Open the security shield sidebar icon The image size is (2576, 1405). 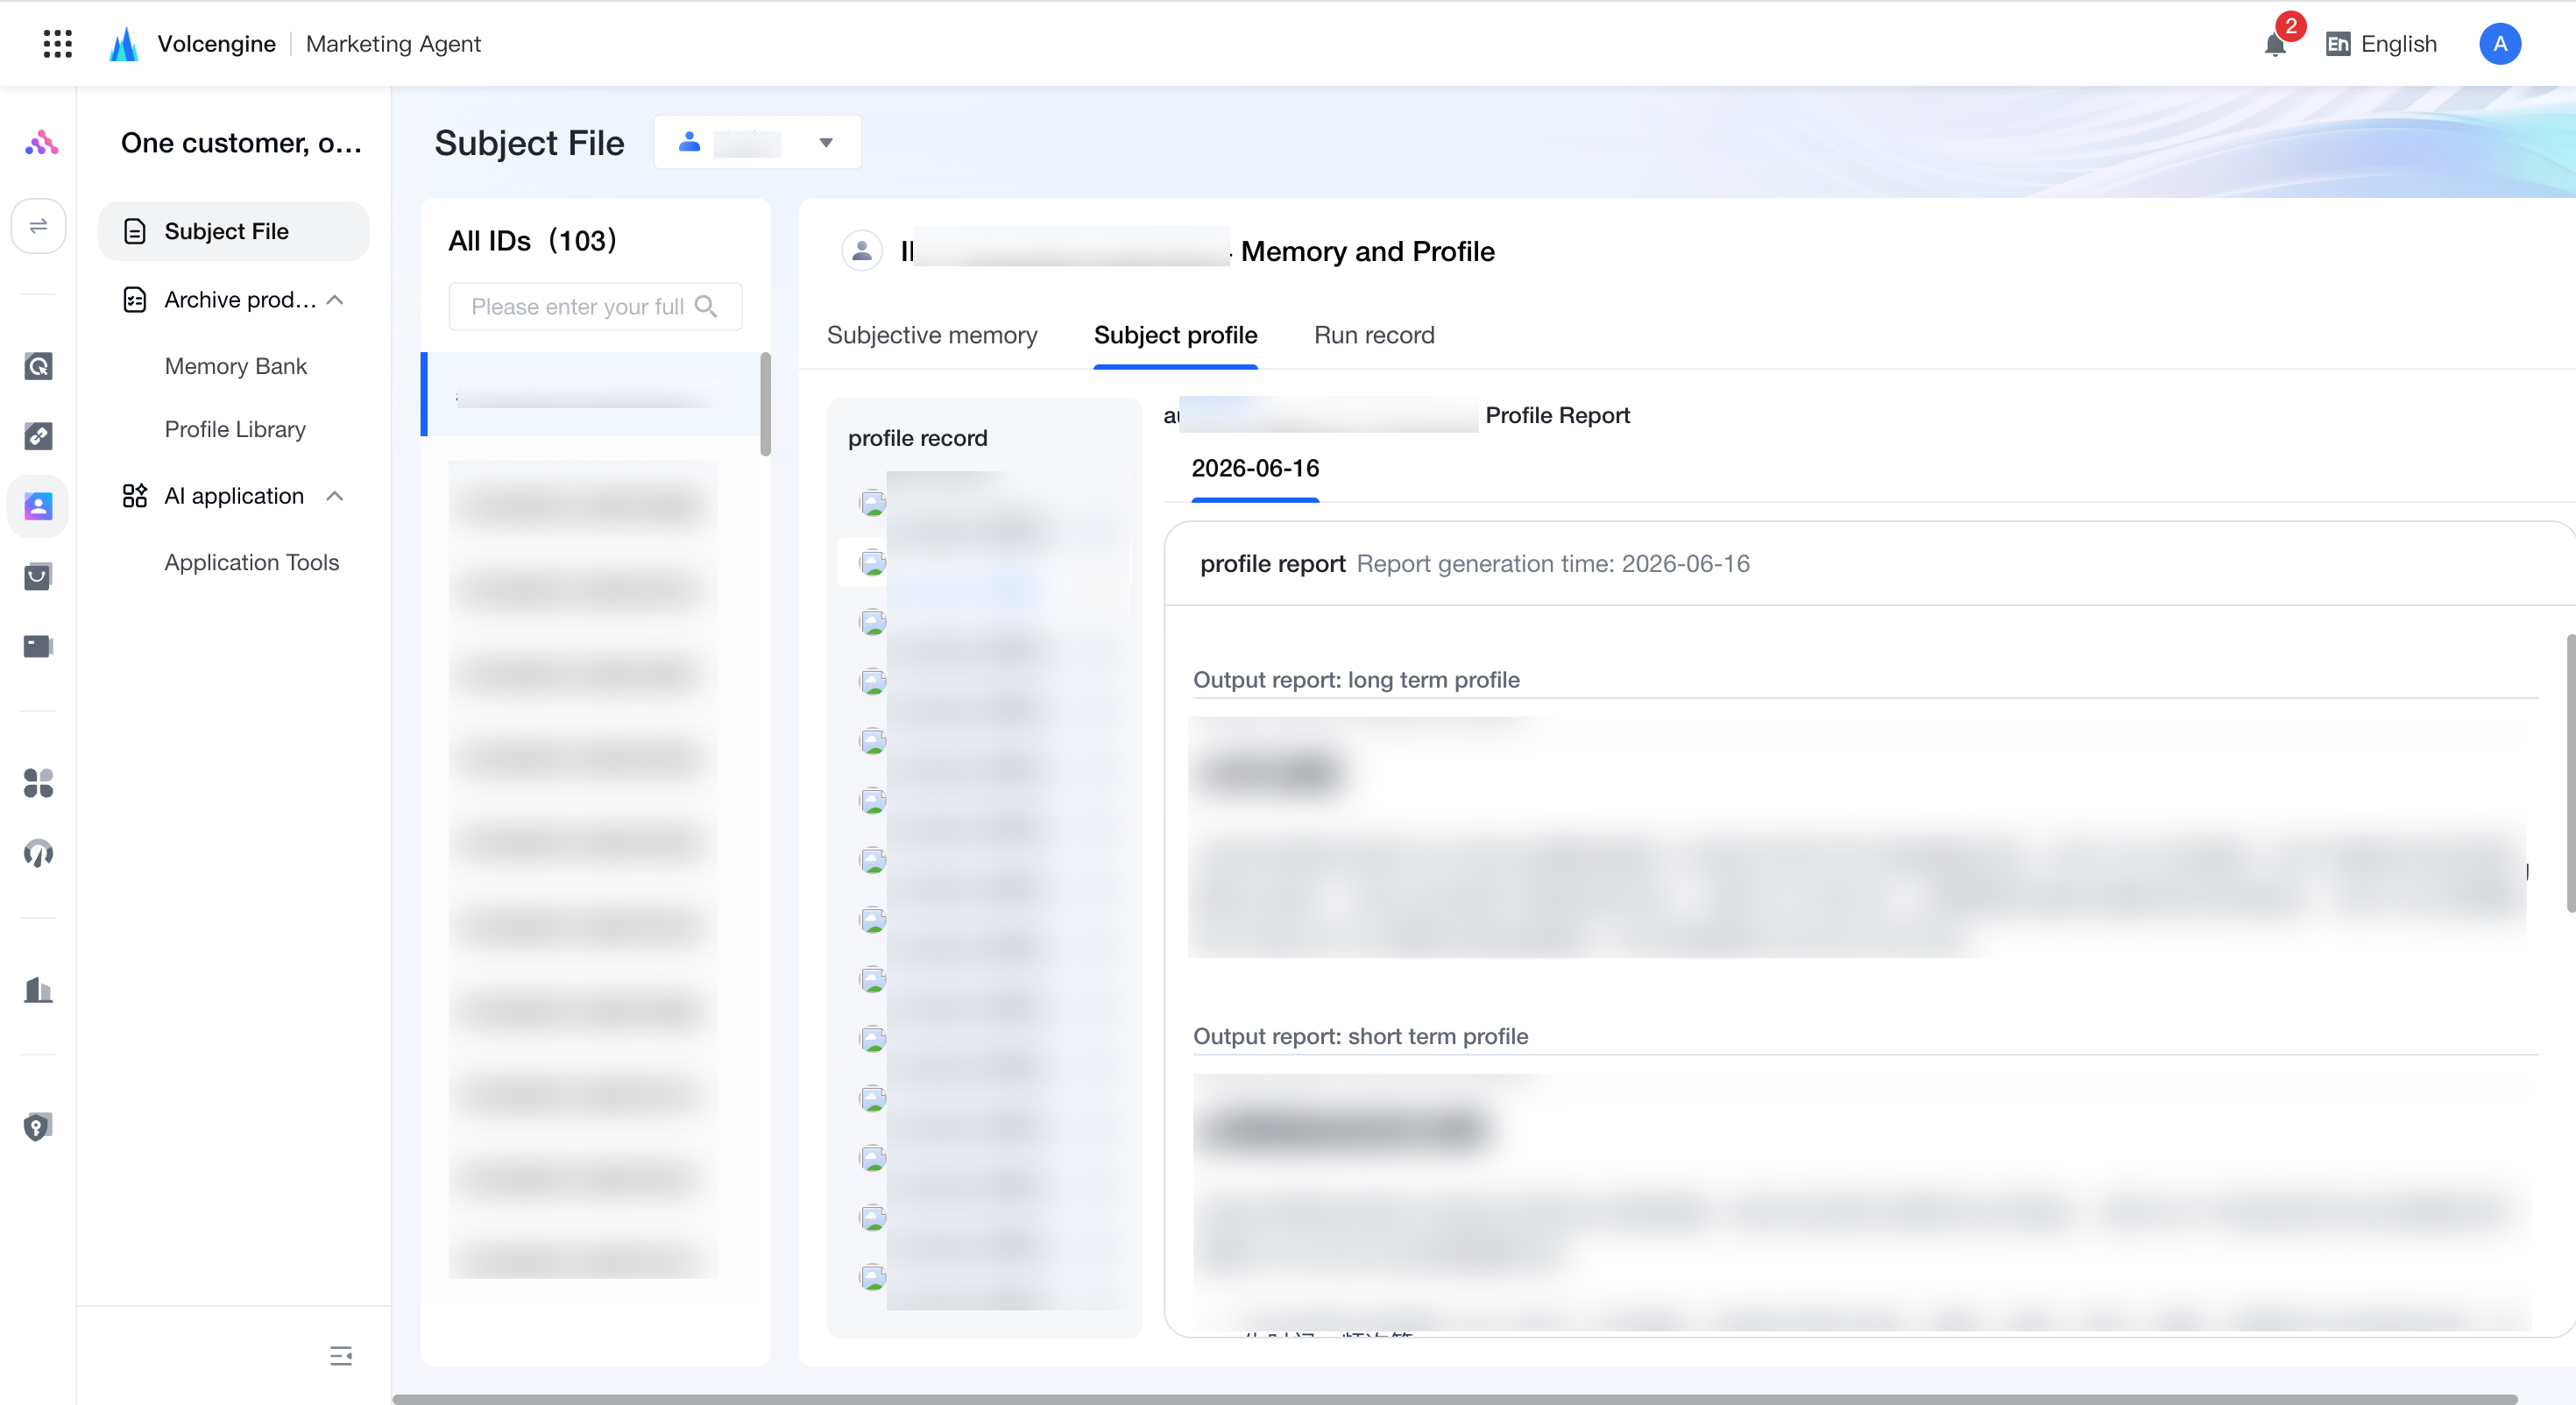[x=38, y=1126]
